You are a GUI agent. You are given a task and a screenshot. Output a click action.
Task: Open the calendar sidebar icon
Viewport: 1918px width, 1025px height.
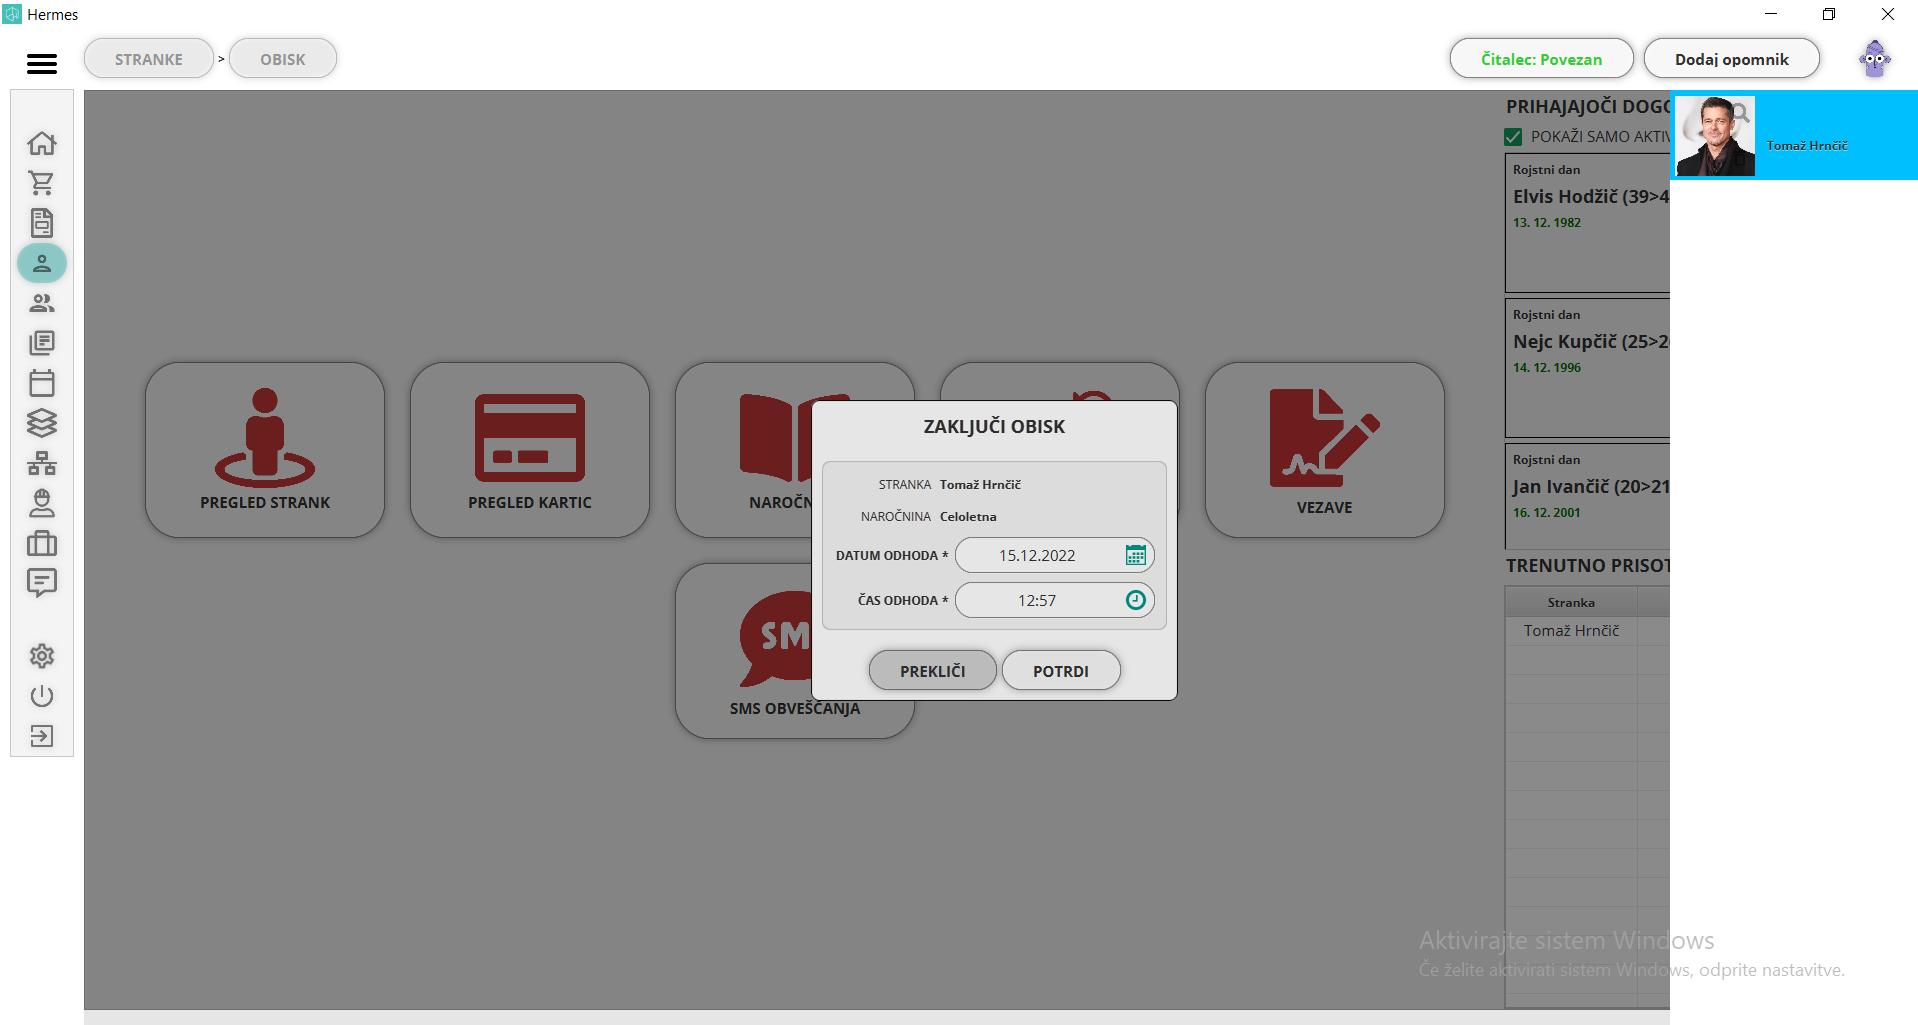pos(42,383)
